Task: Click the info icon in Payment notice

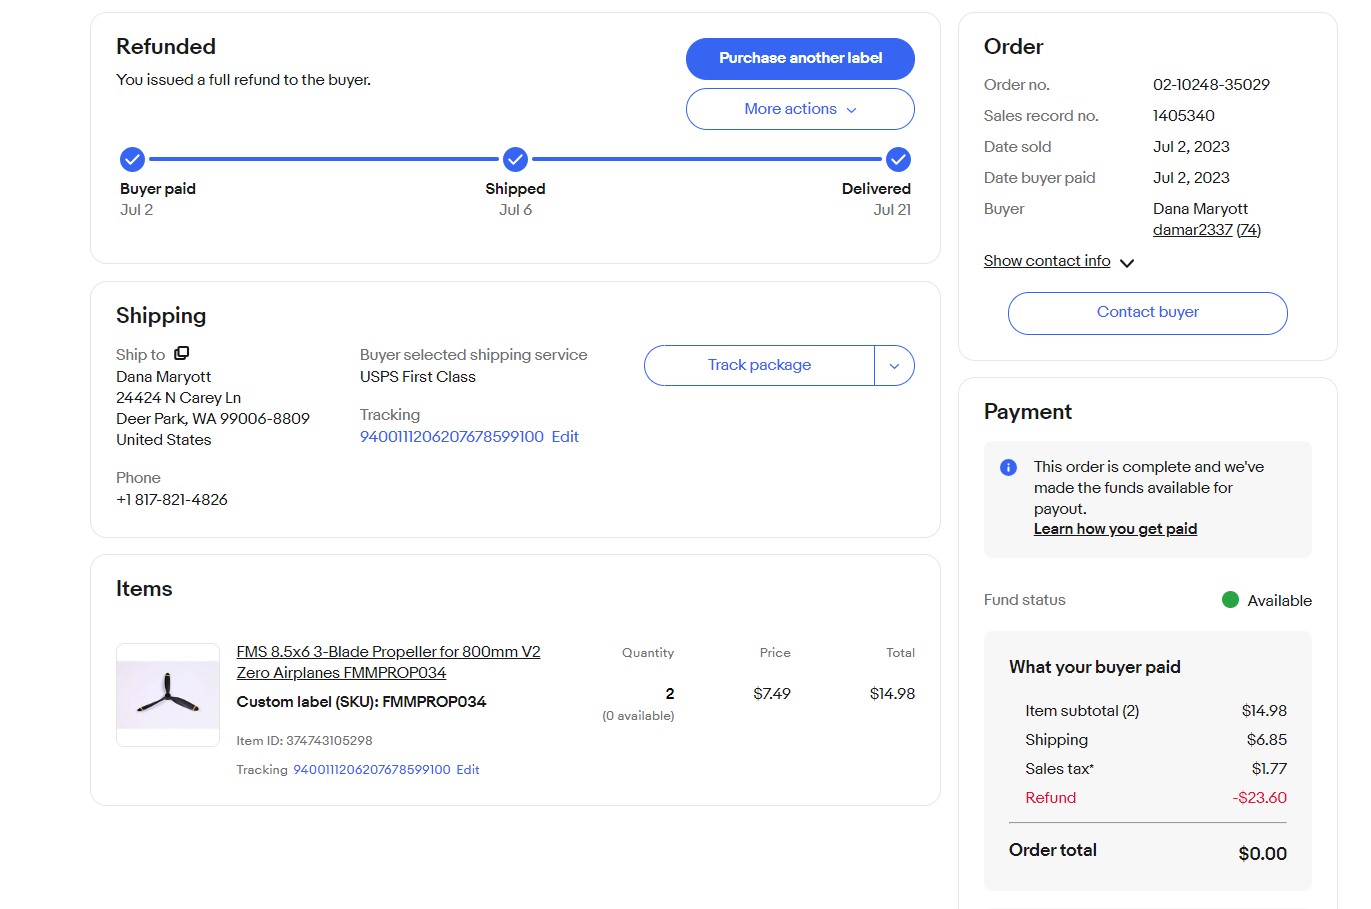Action: 1008,467
